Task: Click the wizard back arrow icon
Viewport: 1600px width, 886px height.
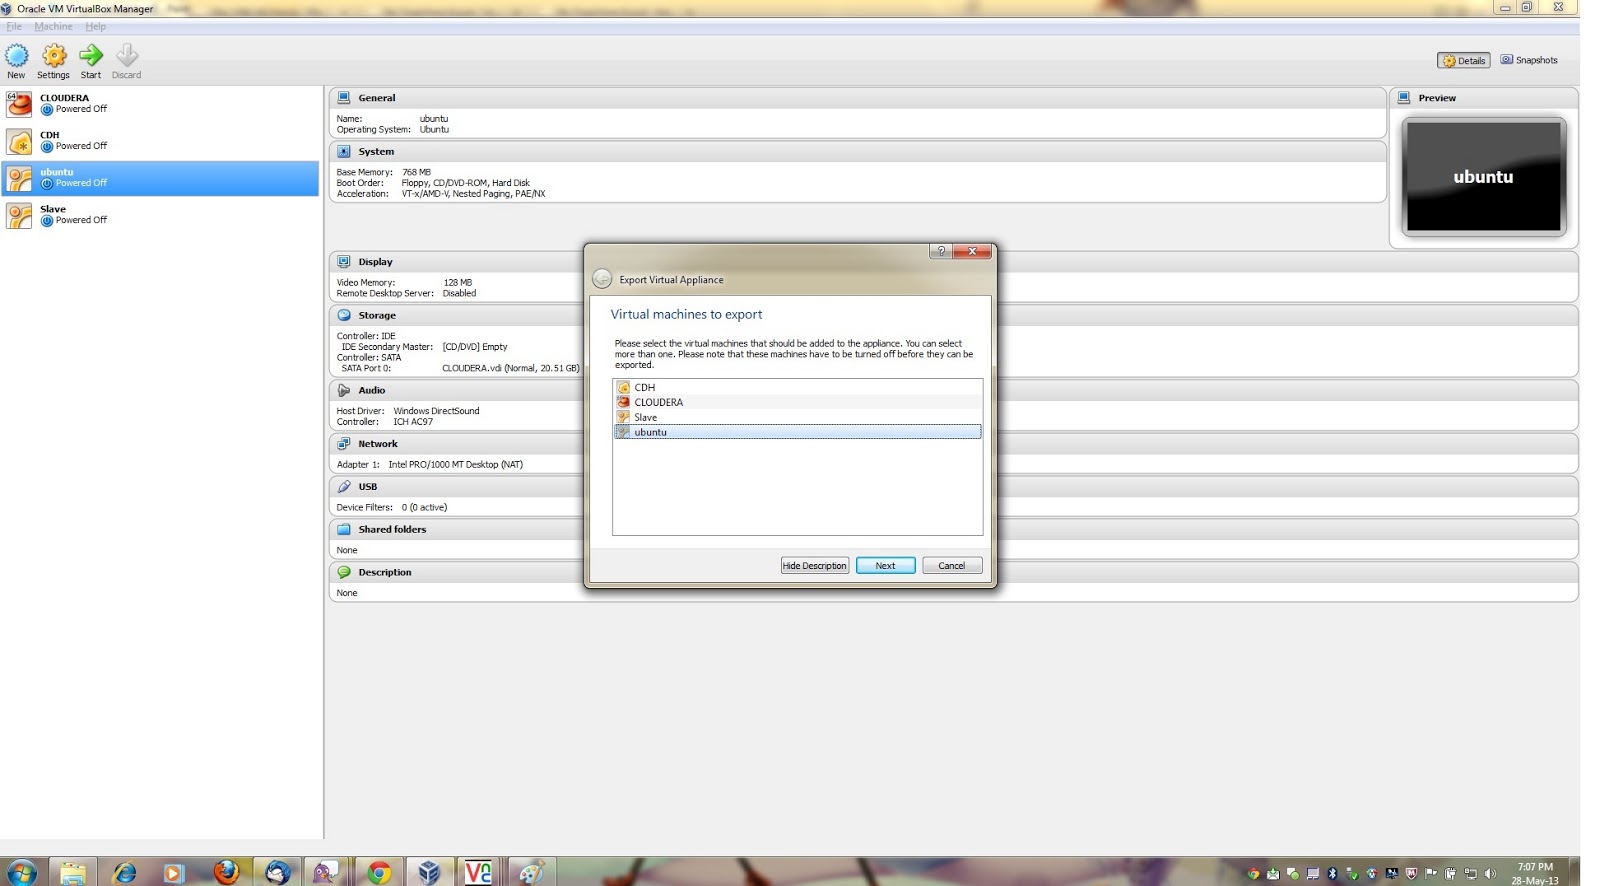Action: click(x=602, y=279)
